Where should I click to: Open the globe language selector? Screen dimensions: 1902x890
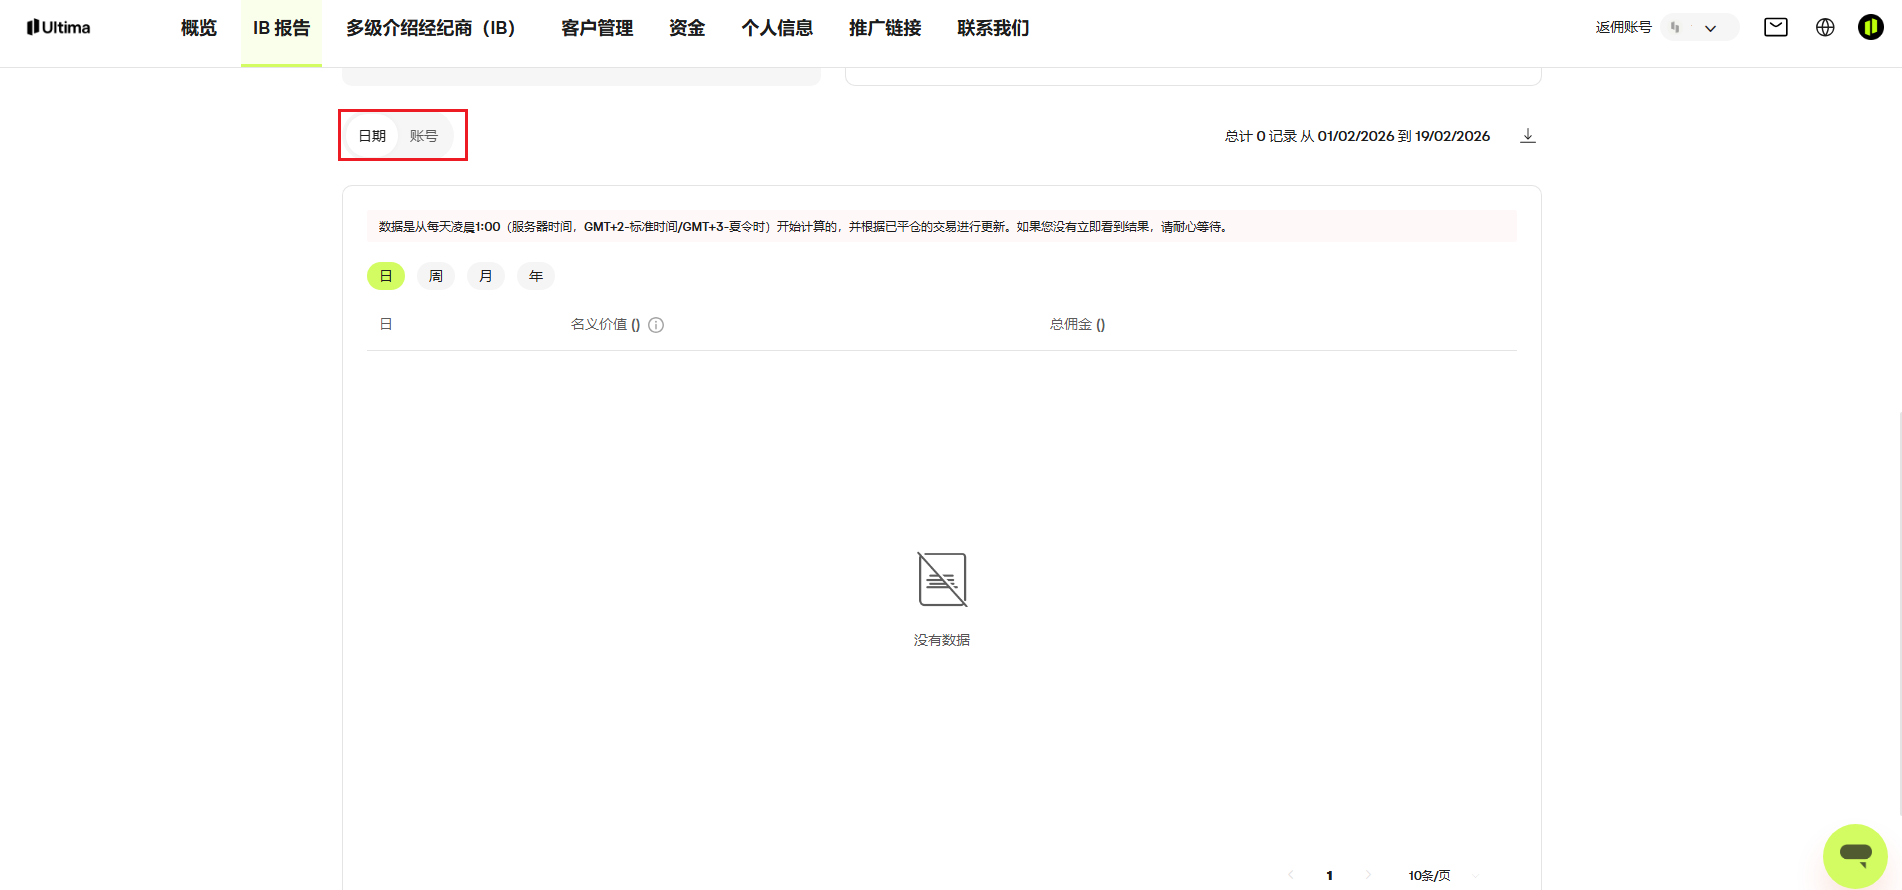1825,27
